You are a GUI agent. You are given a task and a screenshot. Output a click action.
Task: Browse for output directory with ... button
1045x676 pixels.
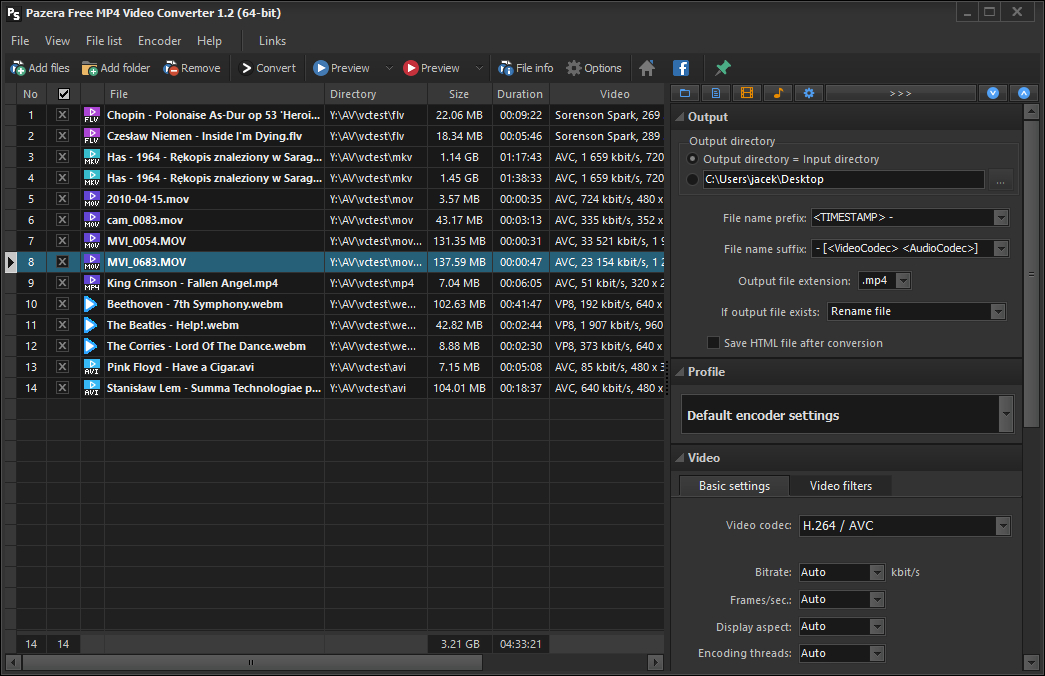click(1000, 180)
